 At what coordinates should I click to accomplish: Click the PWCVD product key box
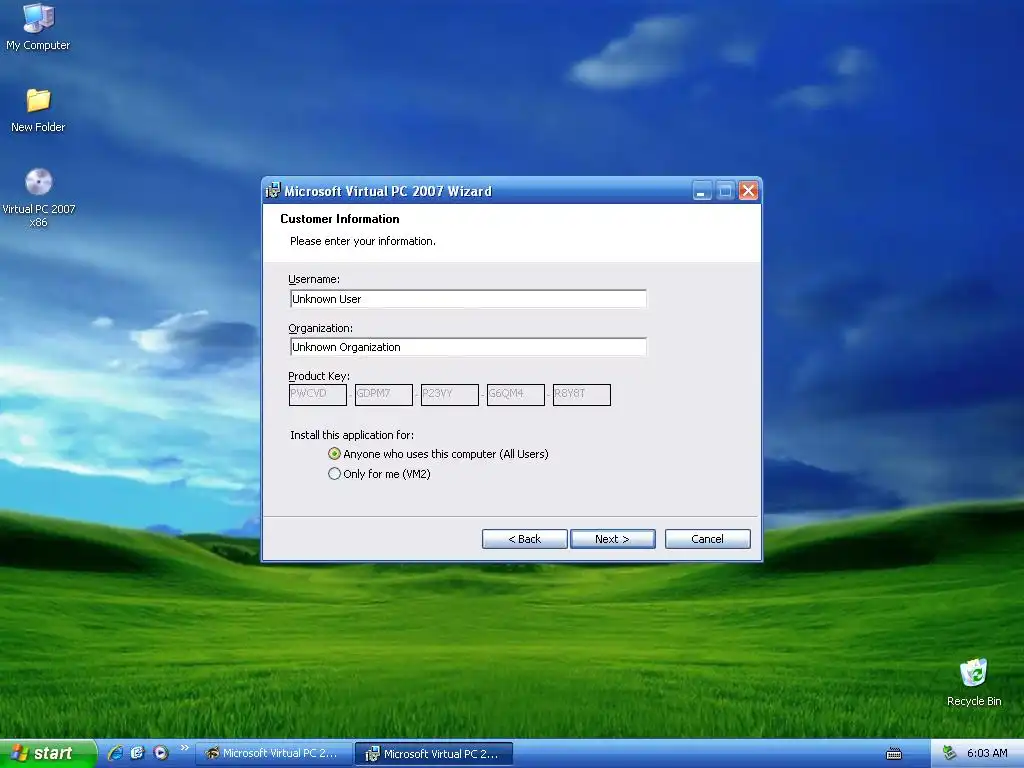pos(317,394)
